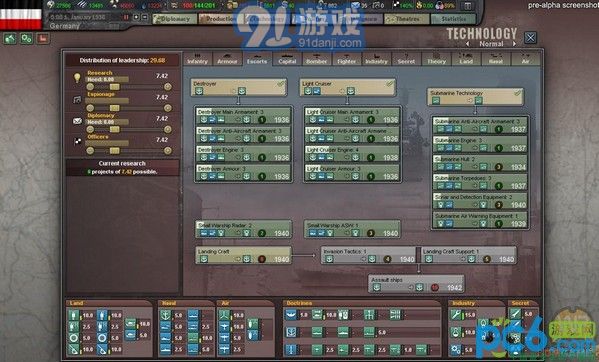
Task: Increase game speed with plus button
Action: pos(136,17)
